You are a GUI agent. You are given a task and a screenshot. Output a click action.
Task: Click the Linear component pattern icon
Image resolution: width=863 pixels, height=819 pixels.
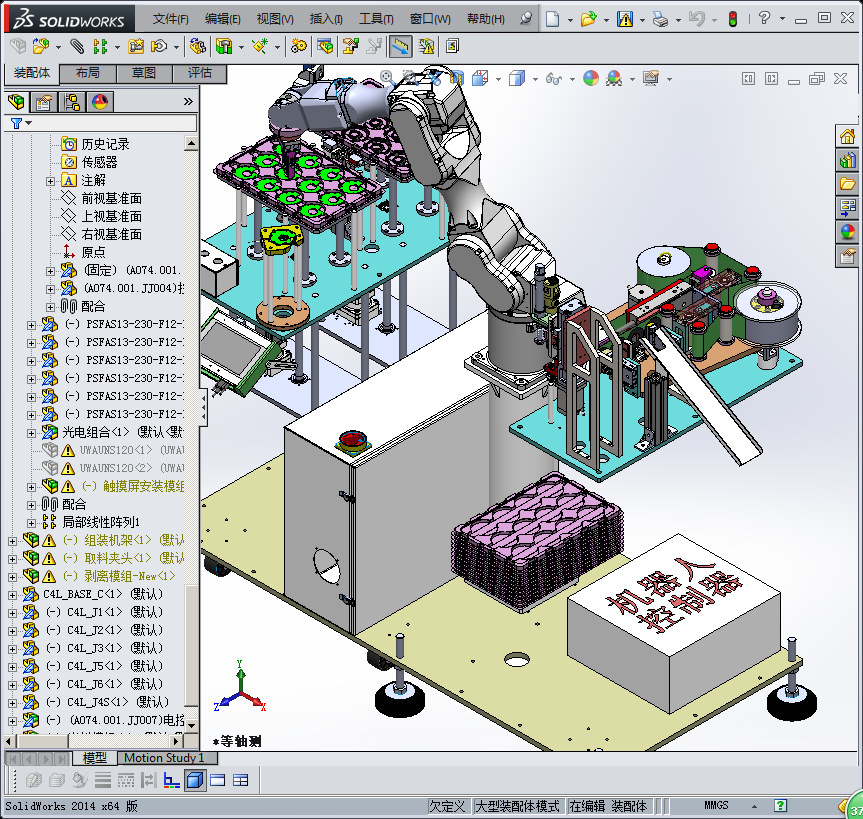[x=100, y=46]
